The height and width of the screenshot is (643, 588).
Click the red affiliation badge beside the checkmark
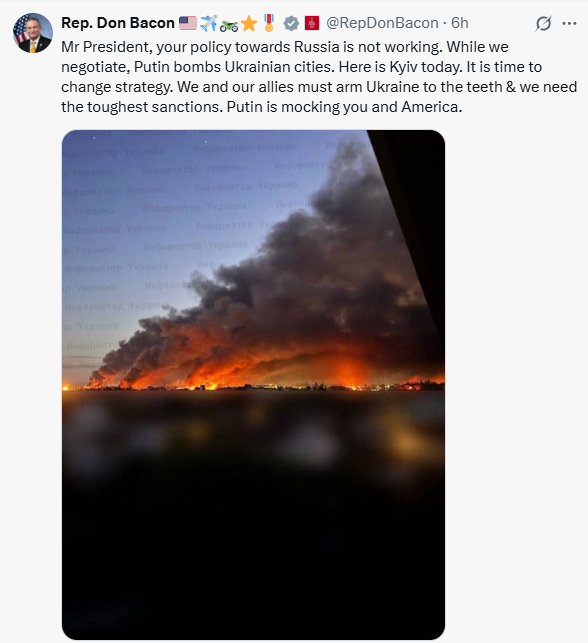(x=312, y=23)
